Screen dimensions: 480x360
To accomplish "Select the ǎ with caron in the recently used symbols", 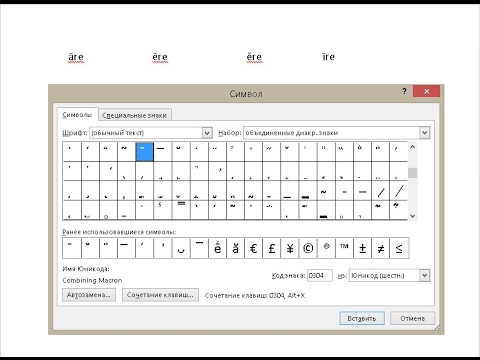I will (235, 248).
